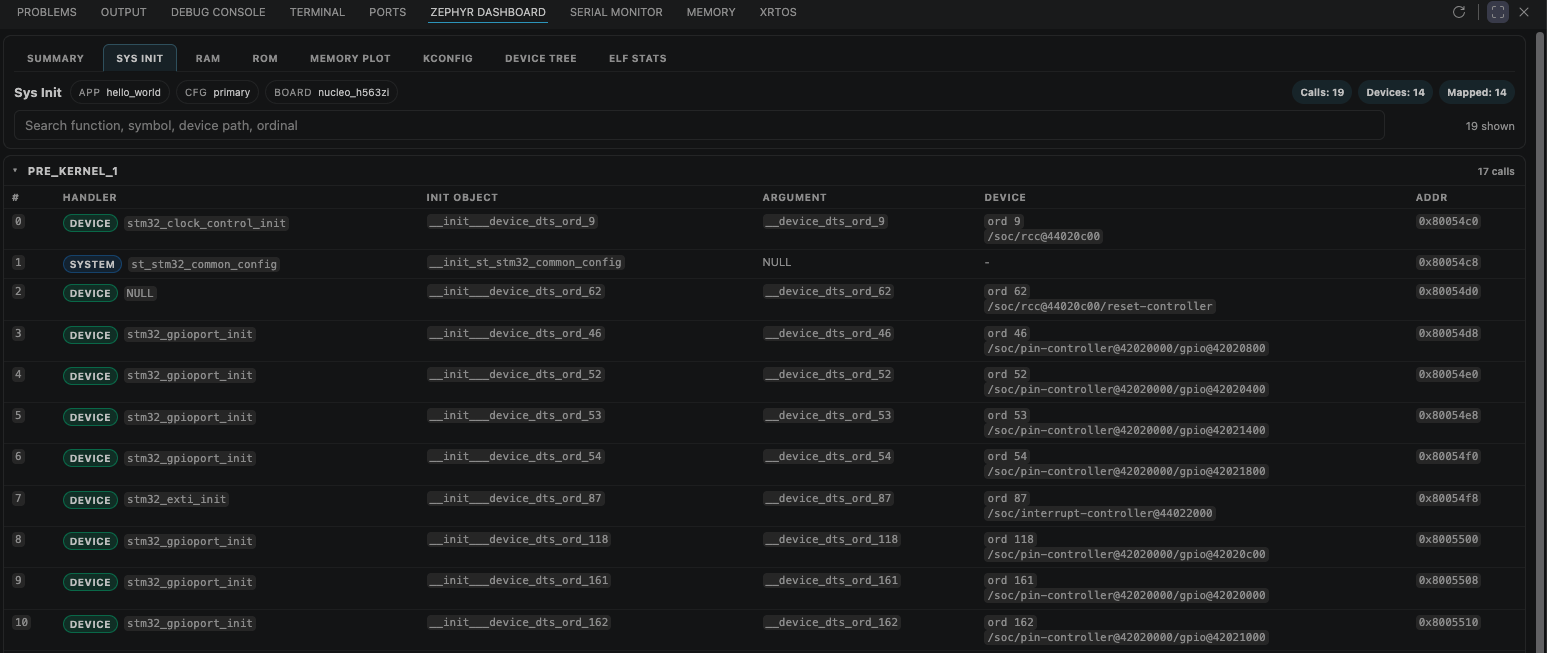
Task: Click the Devices: 14 badge
Action: (1395, 92)
